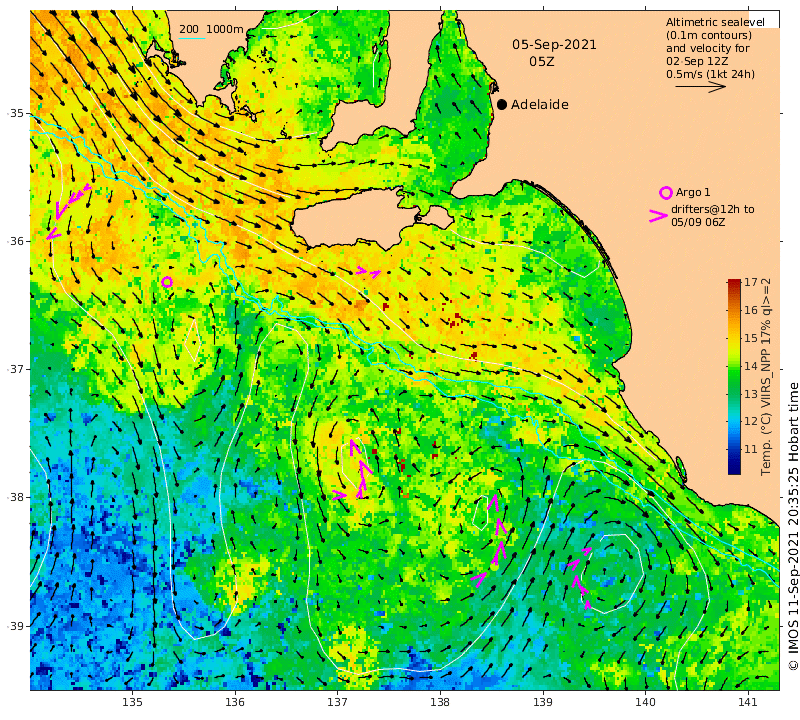Click the '135' longitude axis label
The height and width of the screenshot is (720, 800).
133,702
